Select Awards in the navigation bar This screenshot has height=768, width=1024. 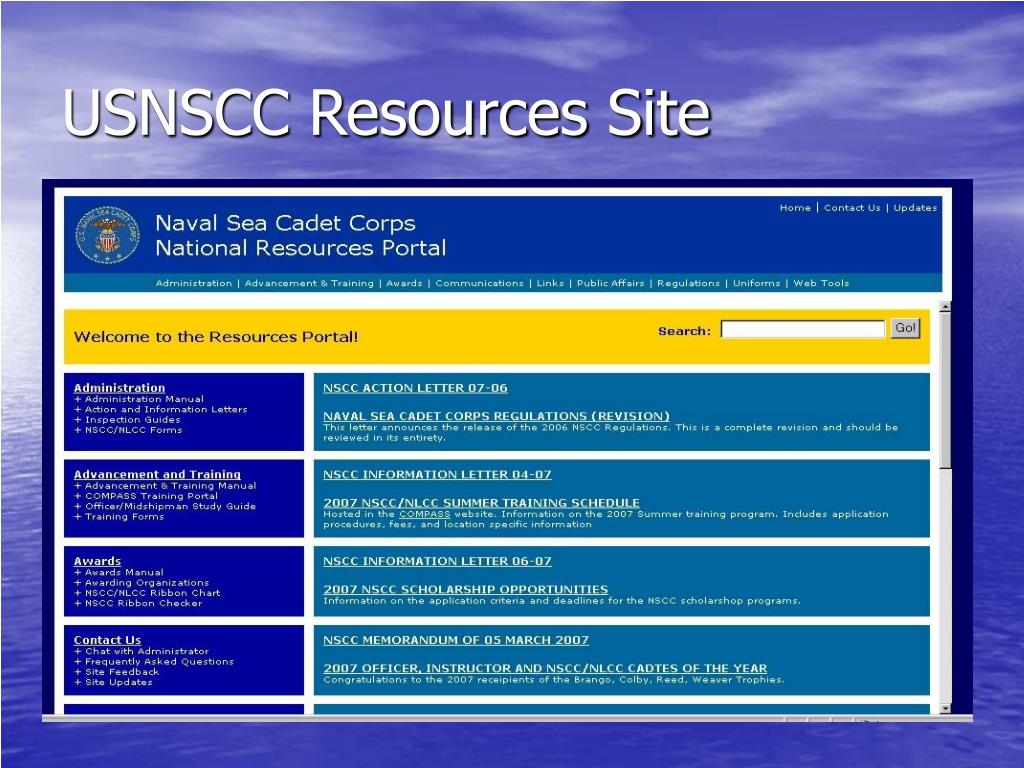point(404,283)
